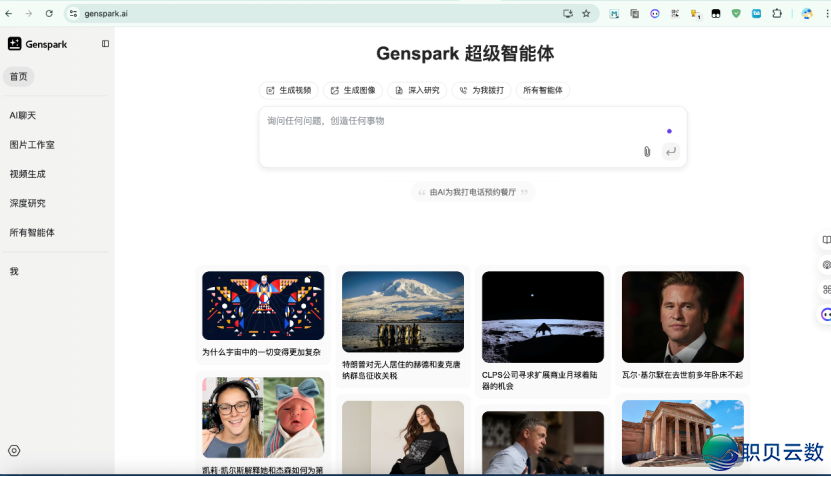Click the 为我拨打 chip button

(481, 90)
